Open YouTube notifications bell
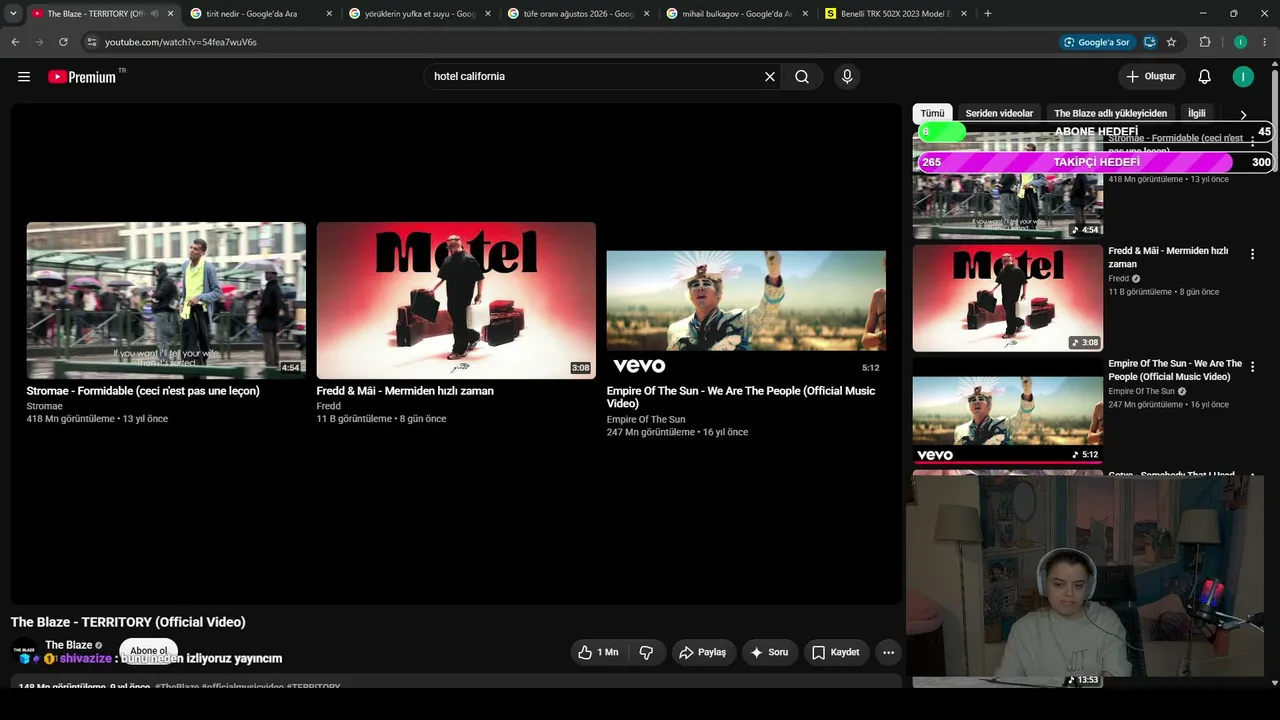 pyautogui.click(x=1205, y=77)
